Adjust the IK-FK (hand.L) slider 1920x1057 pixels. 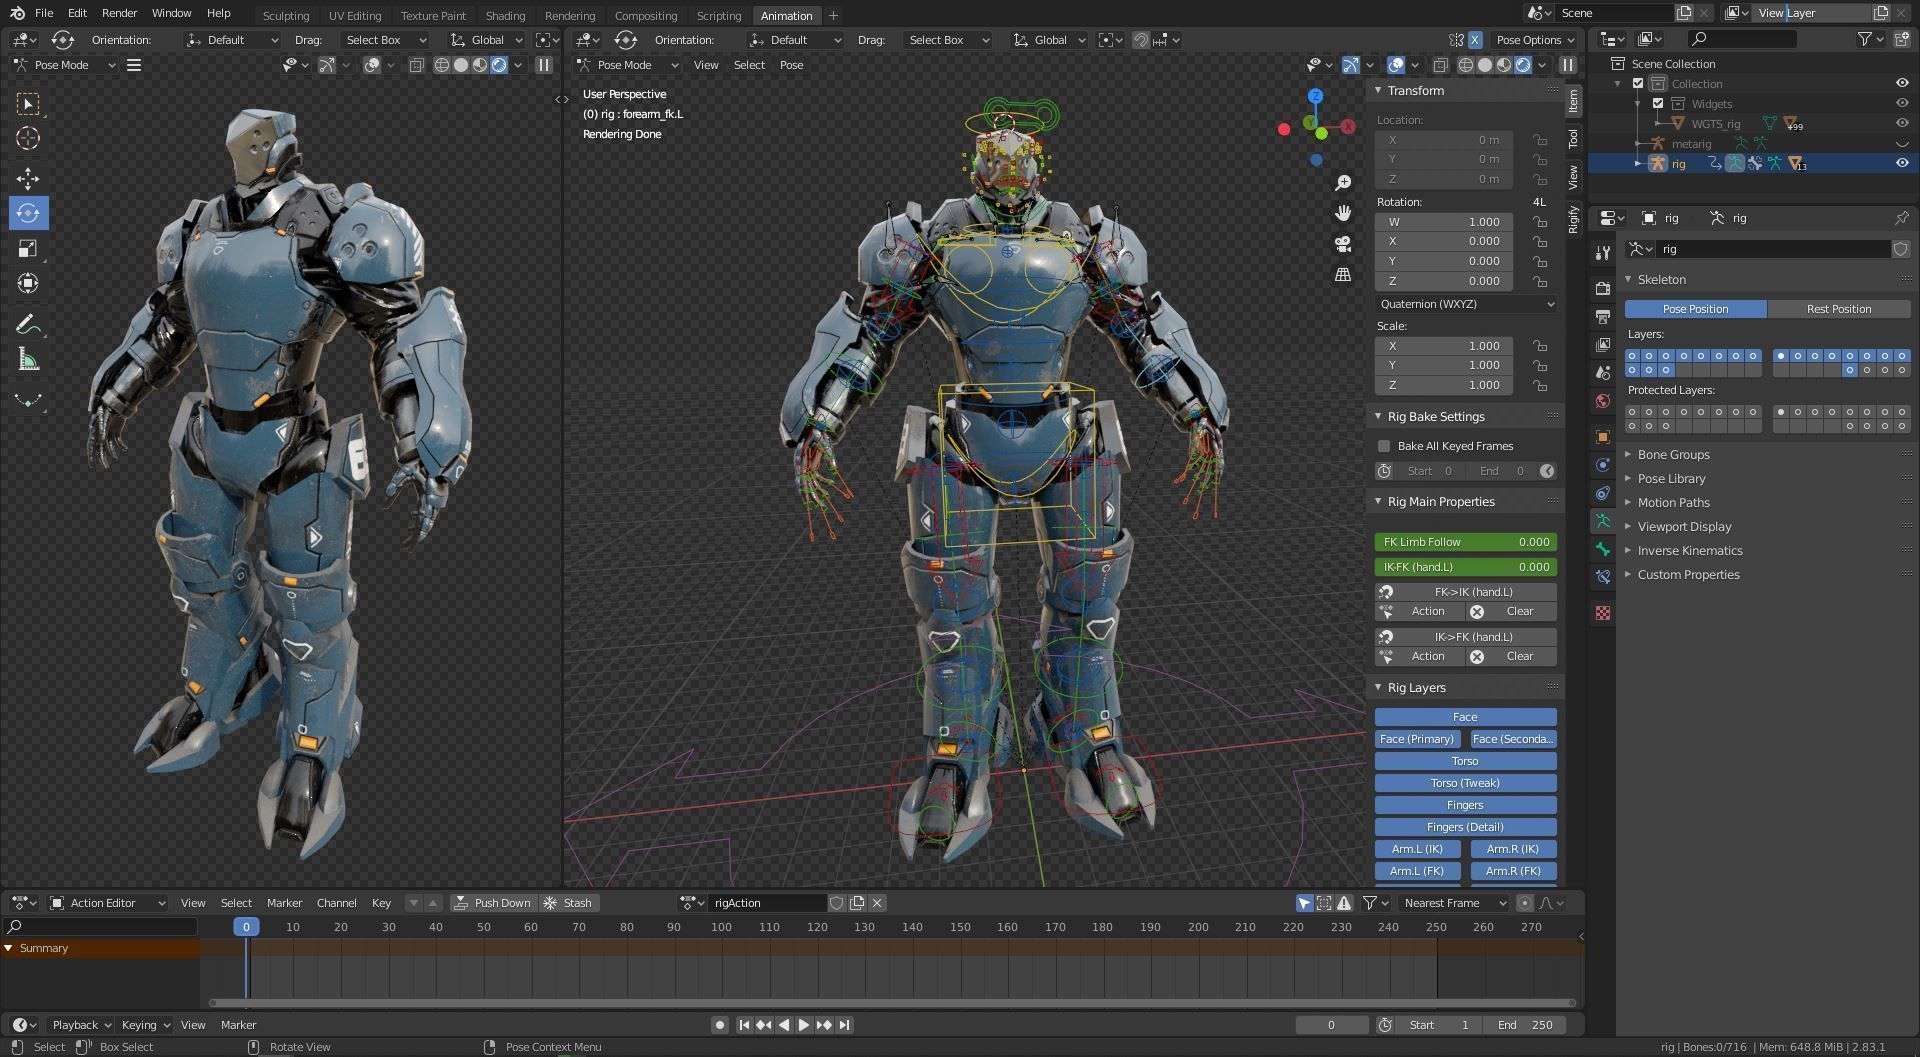[1466, 567]
